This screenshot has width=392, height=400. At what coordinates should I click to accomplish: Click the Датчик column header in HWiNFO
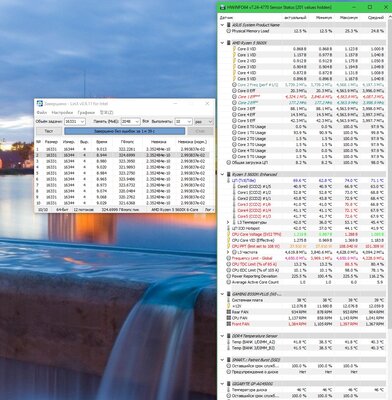pos(227,17)
